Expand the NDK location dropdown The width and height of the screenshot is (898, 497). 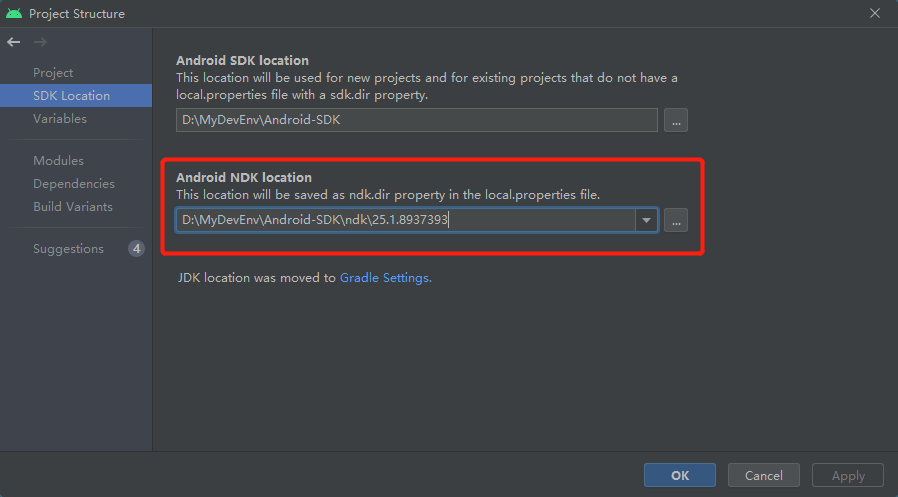pyautogui.click(x=647, y=221)
